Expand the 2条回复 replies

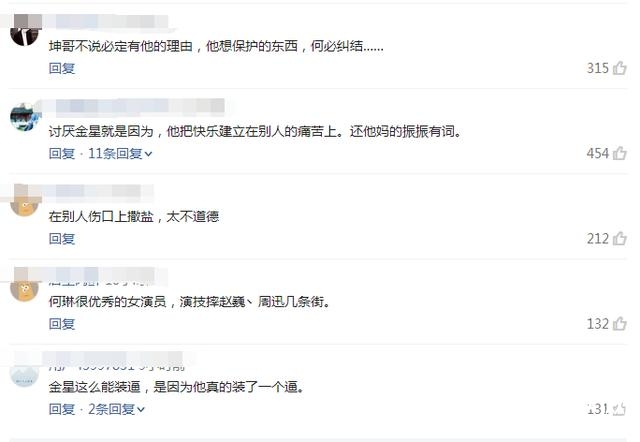pyautogui.click(x=116, y=409)
